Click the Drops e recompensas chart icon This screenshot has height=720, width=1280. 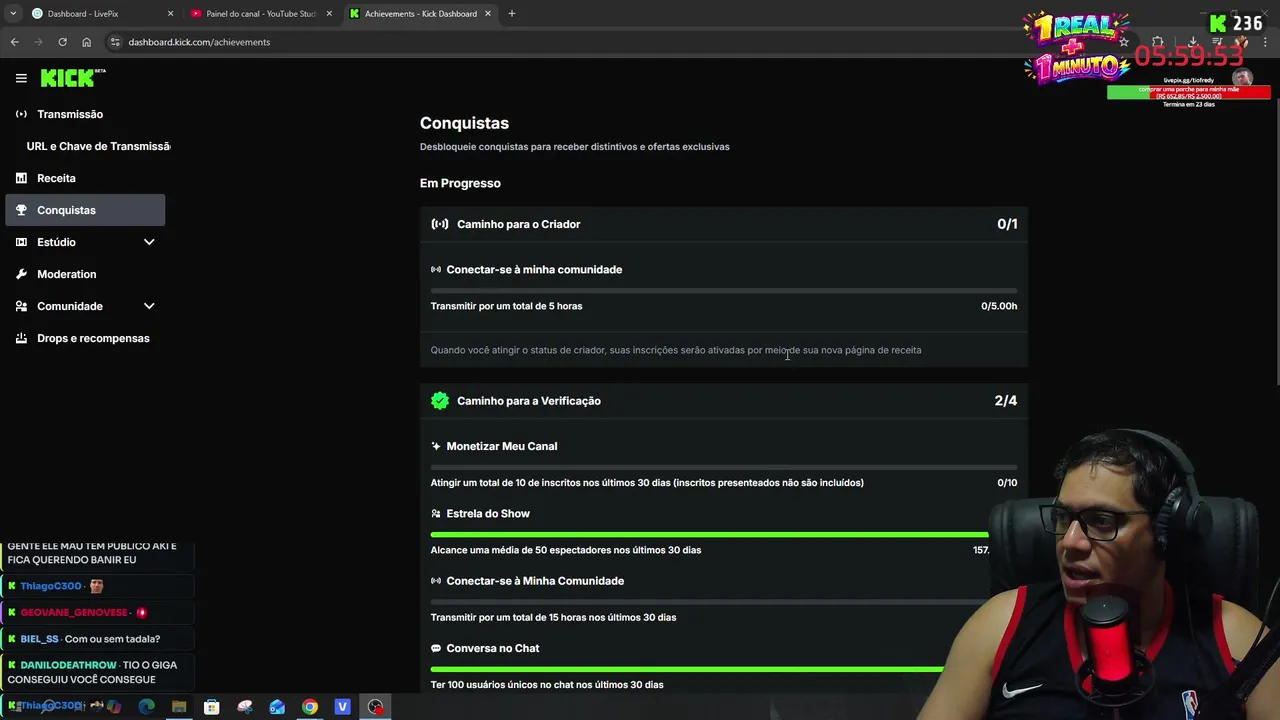(21, 338)
